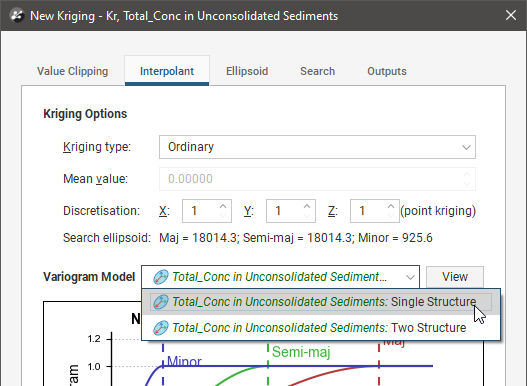
Task: Expand the Variogram Model dropdown arrow
Action: coord(410,277)
